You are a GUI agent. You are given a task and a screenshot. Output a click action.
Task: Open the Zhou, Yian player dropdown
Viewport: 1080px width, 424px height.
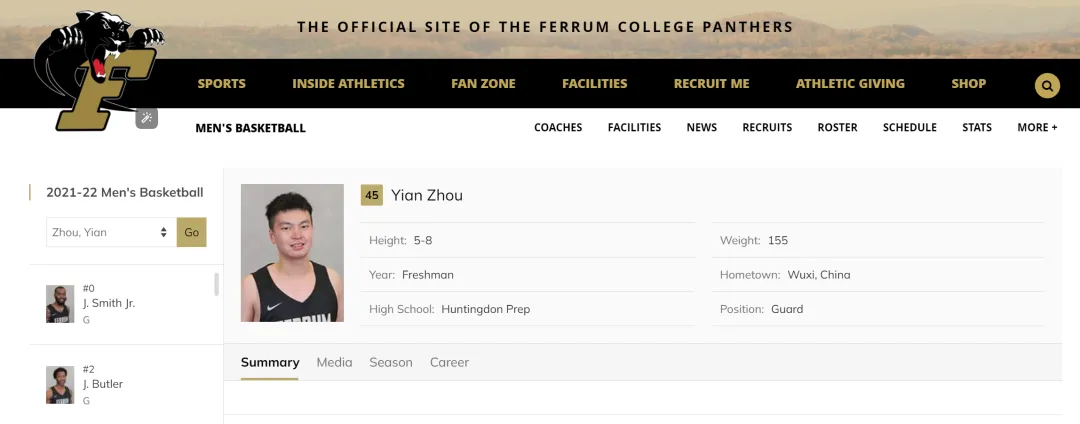[110, 232]
